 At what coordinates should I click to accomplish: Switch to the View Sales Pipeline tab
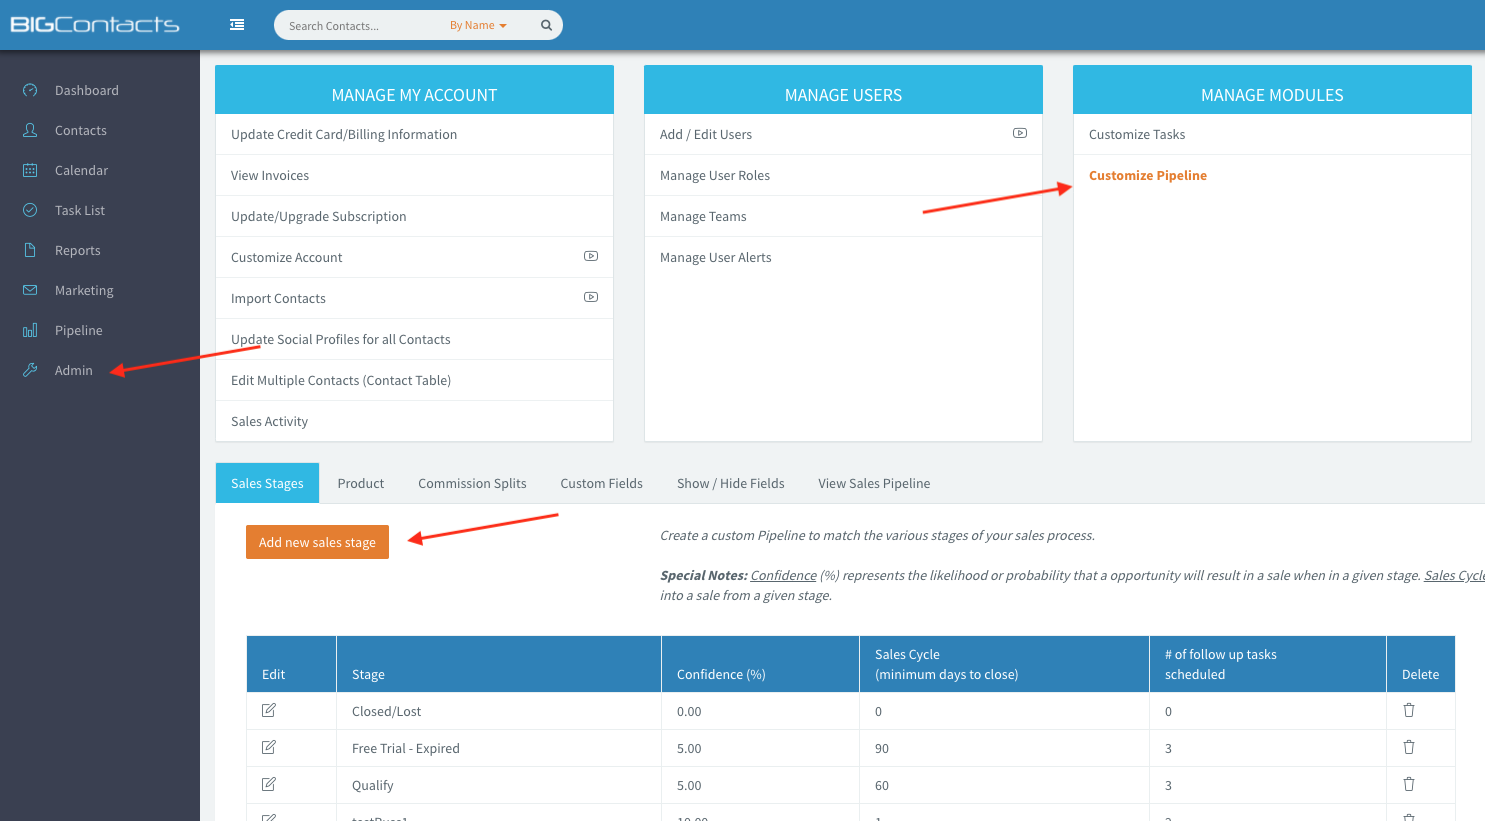[874, 483]
